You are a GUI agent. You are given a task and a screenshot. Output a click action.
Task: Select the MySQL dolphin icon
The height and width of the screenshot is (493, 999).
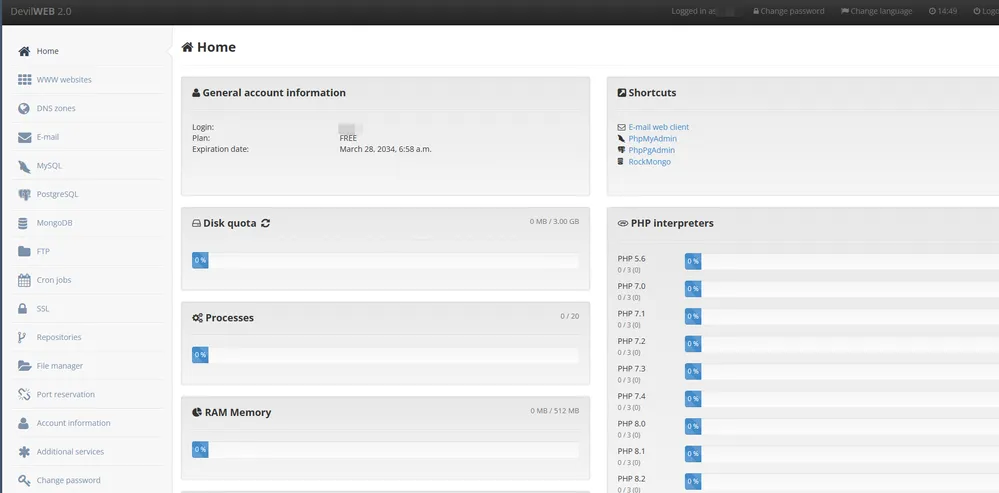24,166
